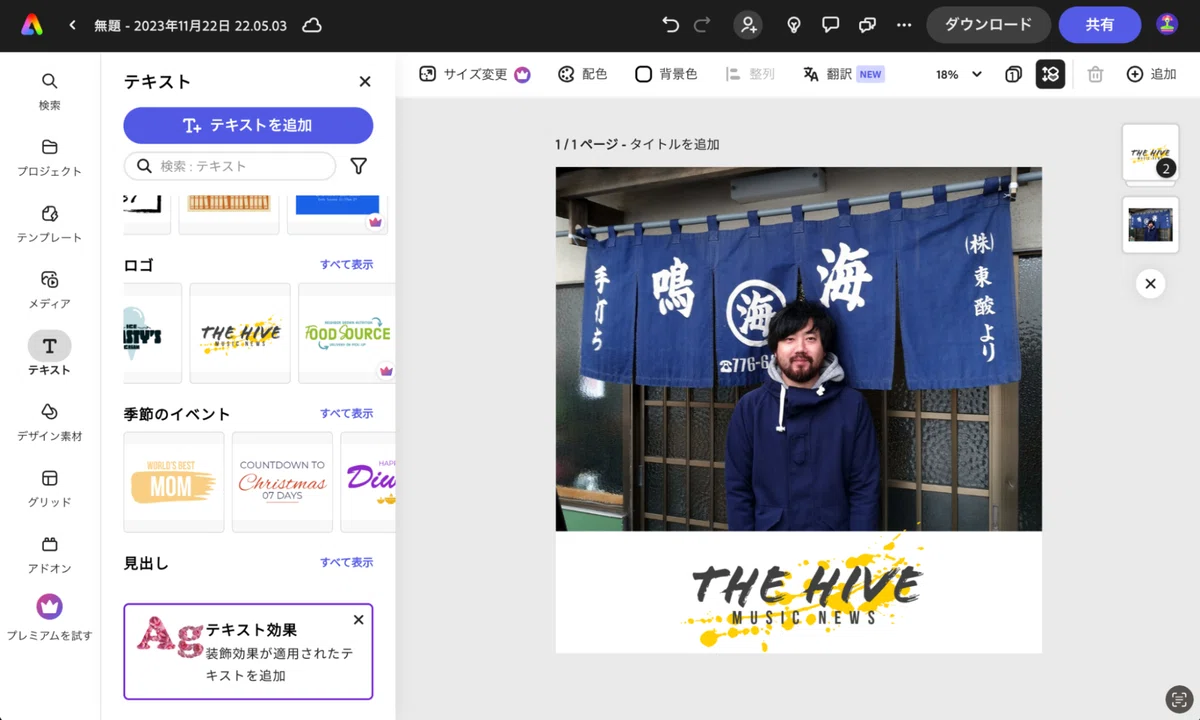
Task: Click すべて表示 next to 見出し
Action: (346, 562)
